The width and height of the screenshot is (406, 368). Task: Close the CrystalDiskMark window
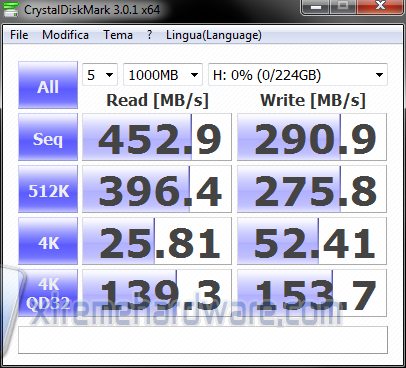(x=380, y=7)
